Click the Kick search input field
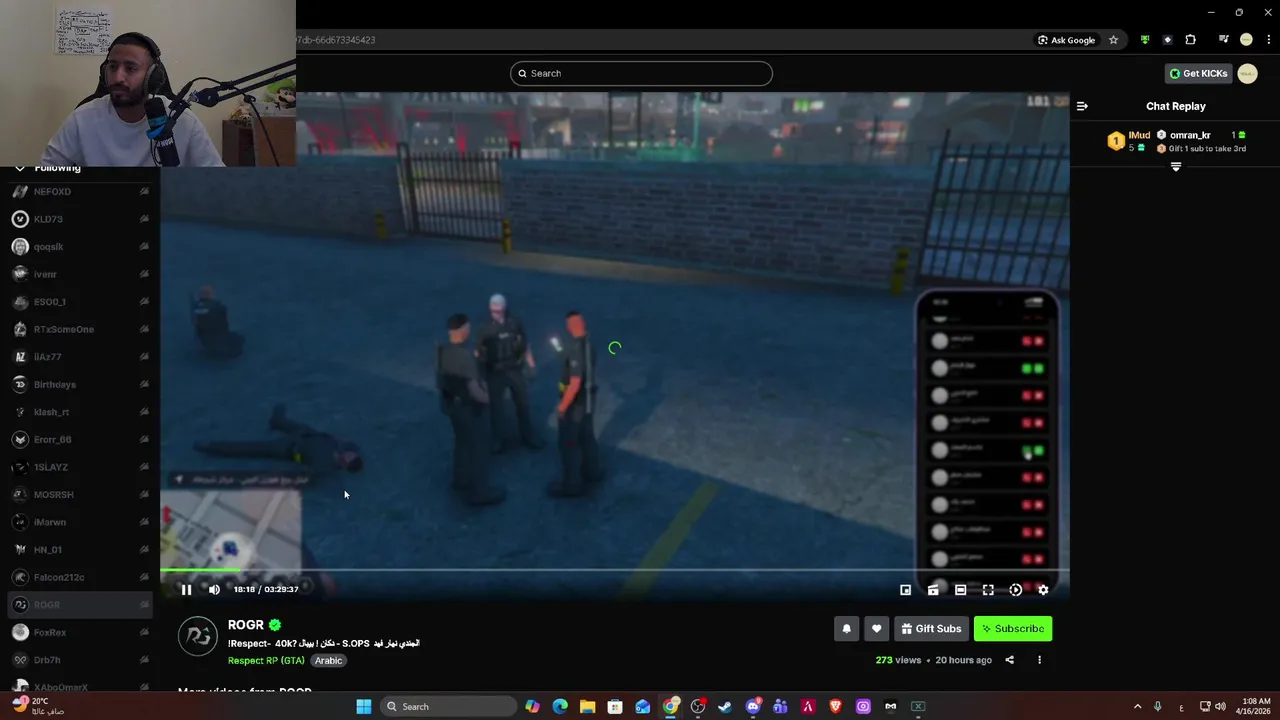Viewport: 1280px width, 720px height. [641, 73]
